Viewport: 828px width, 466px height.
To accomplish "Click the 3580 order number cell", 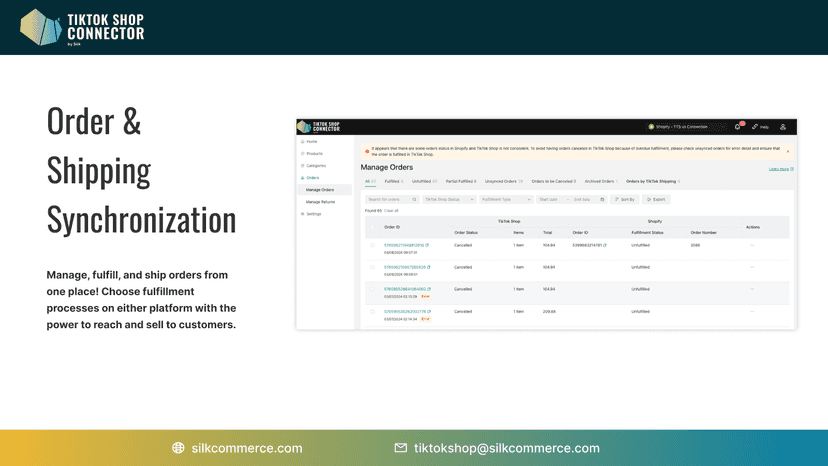I will click(695, 245).
